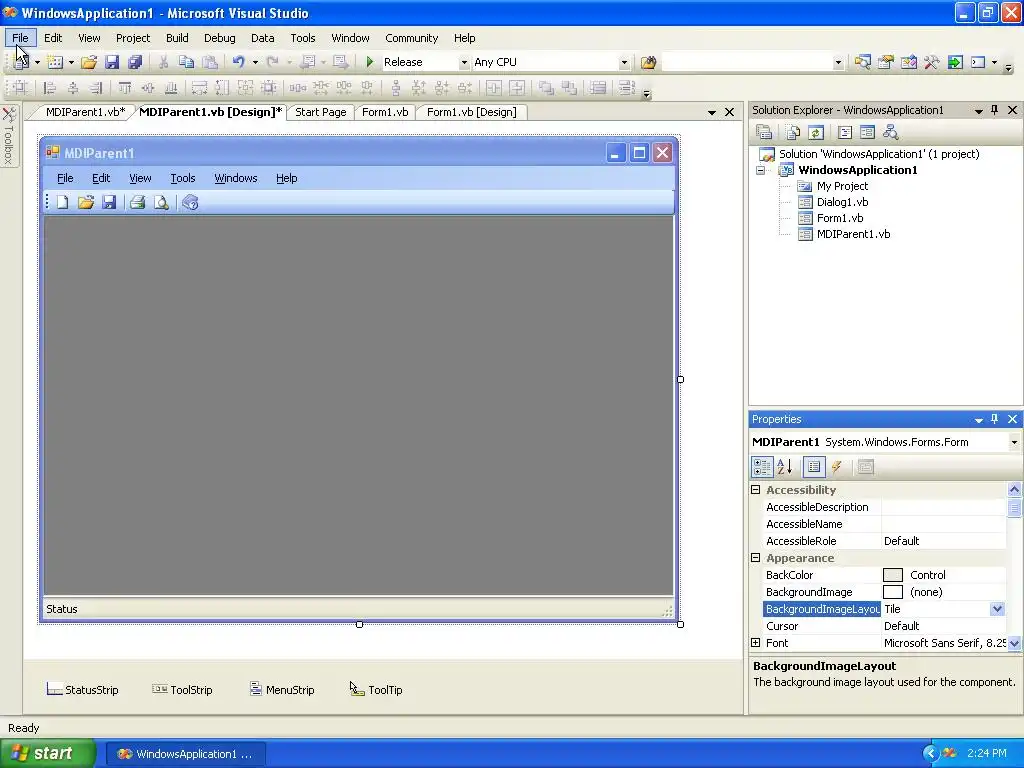Screen dimensions: 1024x768
Task: Open the auto-hidden Toolbox side tab
Action: click(8, 136)
